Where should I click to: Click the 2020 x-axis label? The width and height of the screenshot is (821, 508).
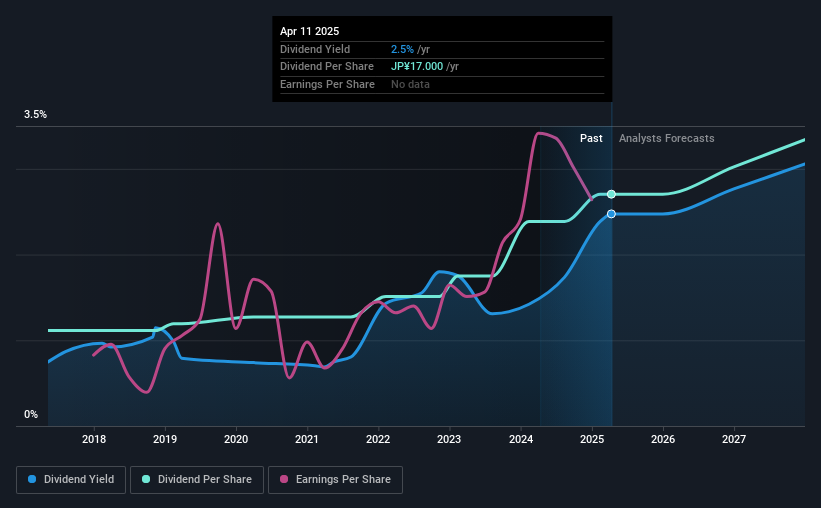click(x=236, y=439)
